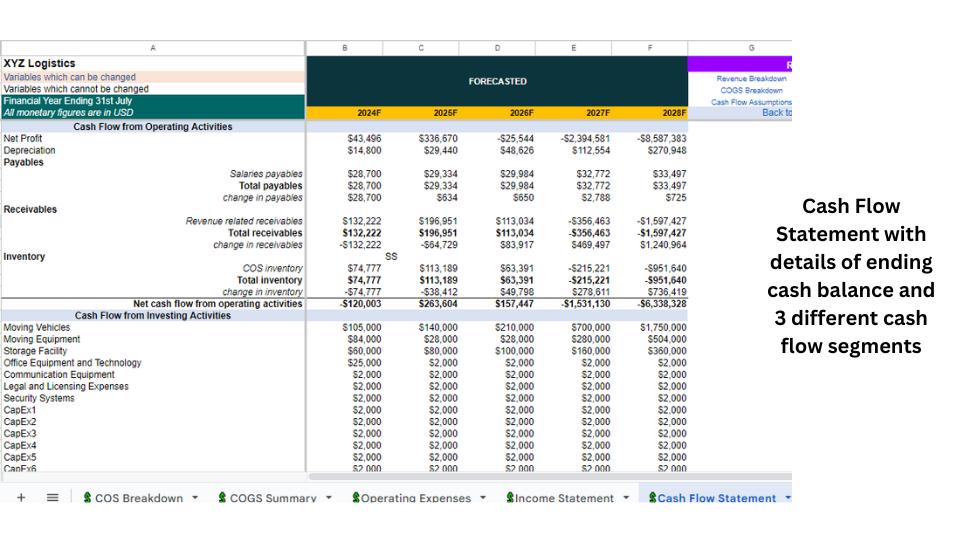Select the COS inventory row label
The image size is (960, 540).
point(272,268)
